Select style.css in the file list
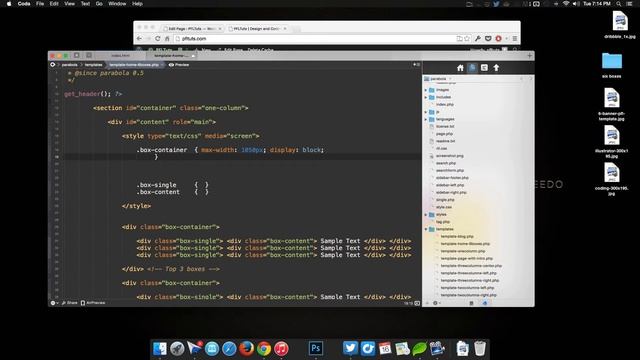 pos(444,207)
